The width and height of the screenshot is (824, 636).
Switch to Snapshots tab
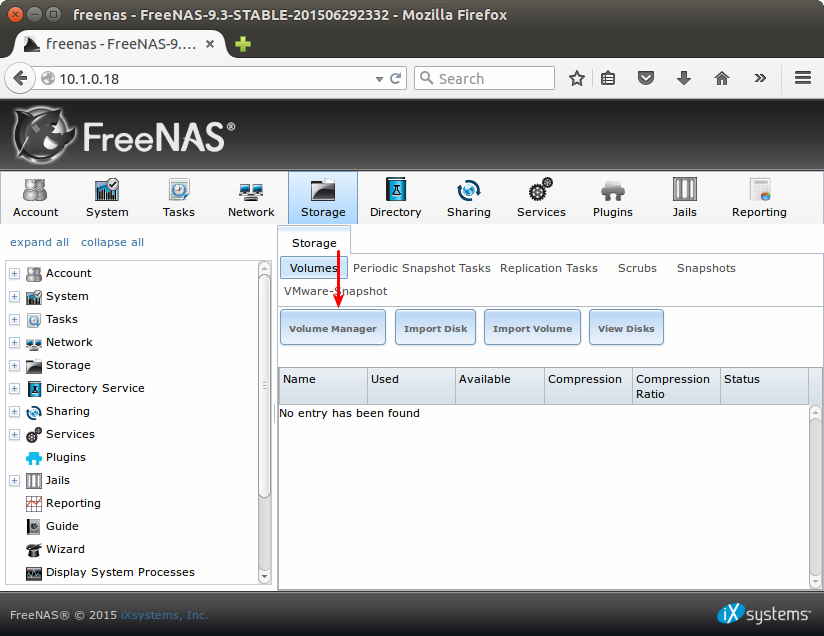[706, 268]
